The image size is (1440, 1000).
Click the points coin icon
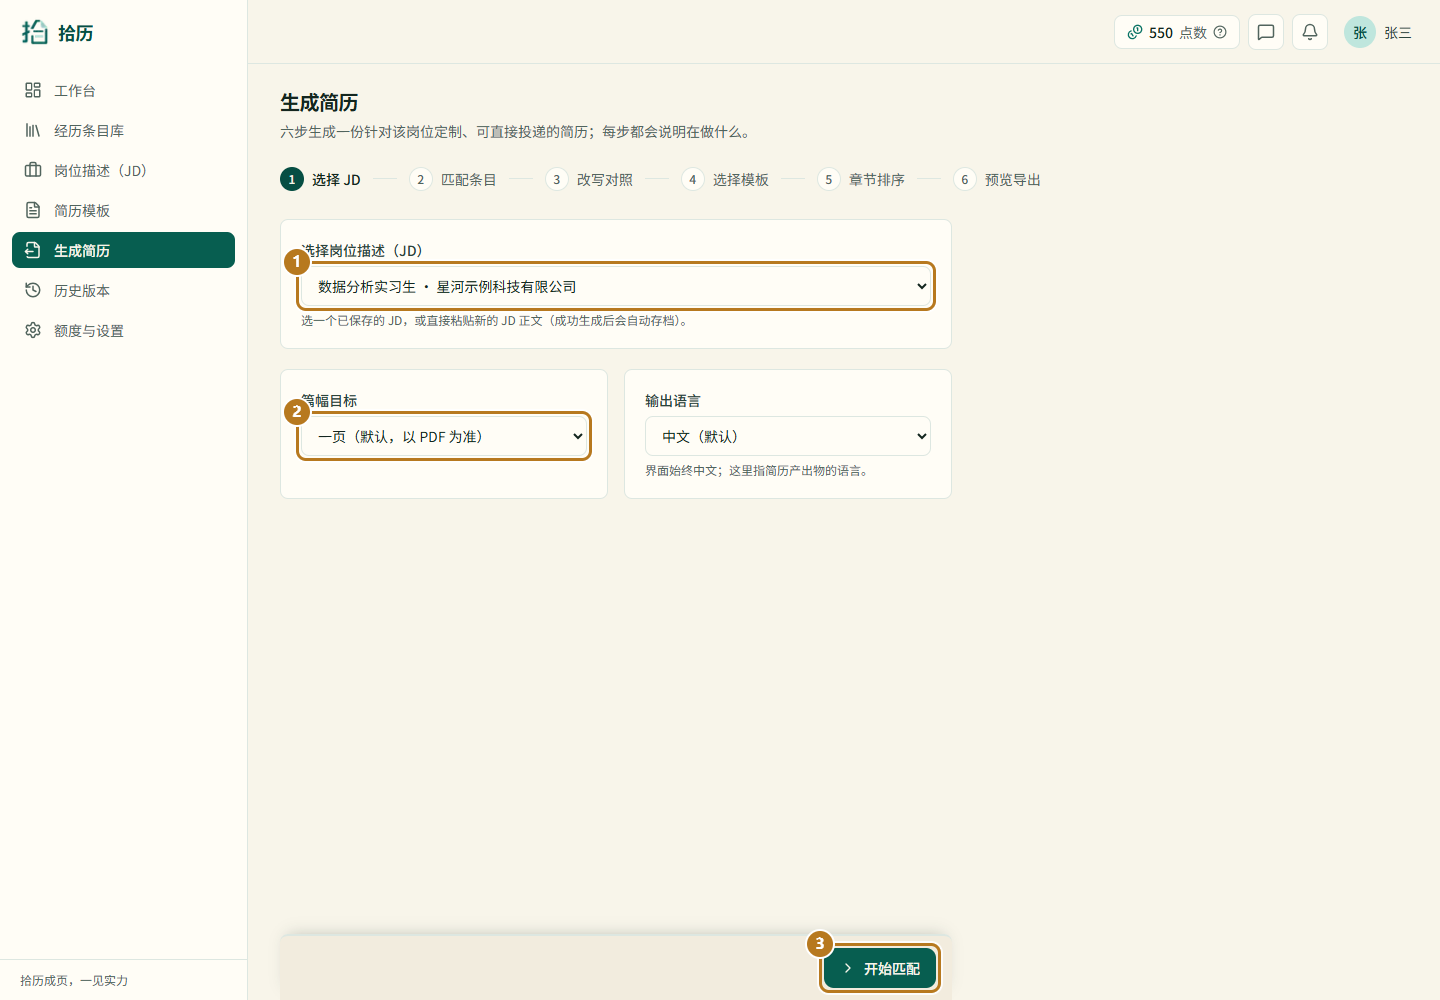point(1135,32)
